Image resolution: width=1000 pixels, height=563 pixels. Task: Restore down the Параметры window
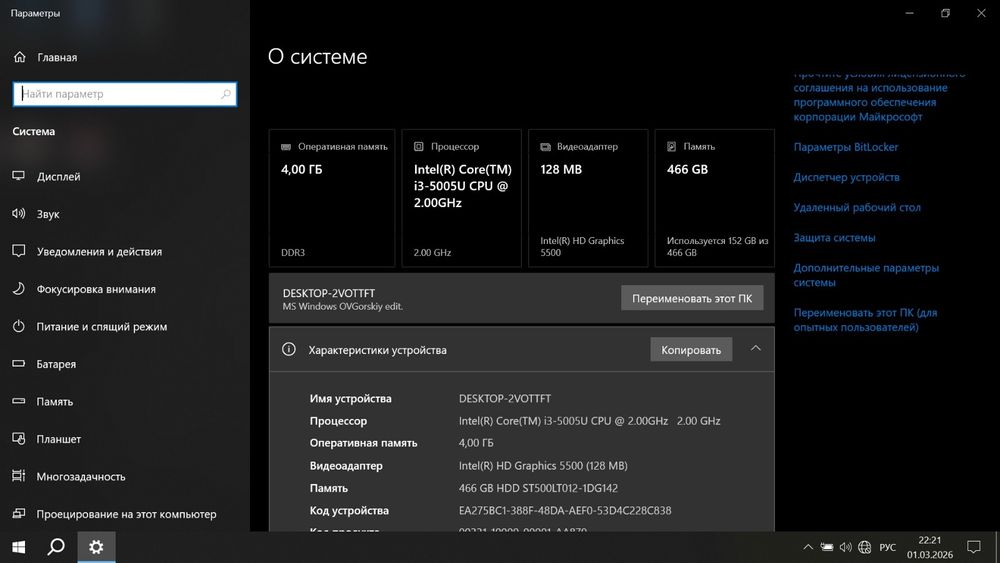(945, 13)
